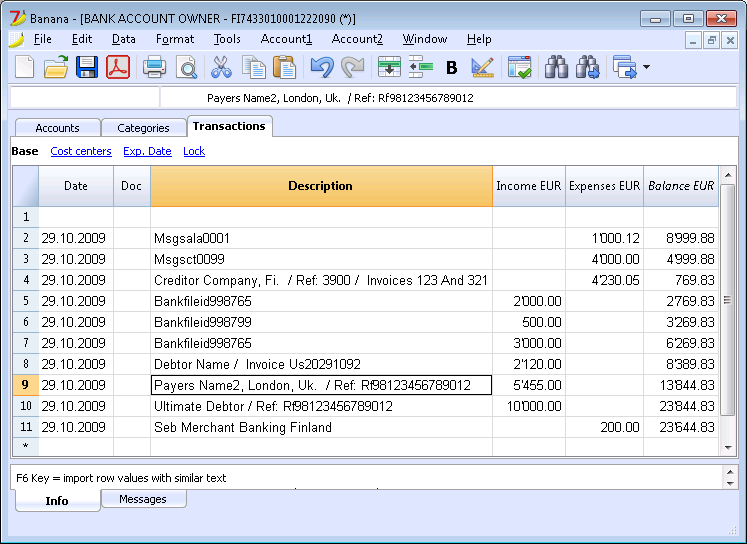Select the Bankfileid998799 description cell

coord(321,322)
